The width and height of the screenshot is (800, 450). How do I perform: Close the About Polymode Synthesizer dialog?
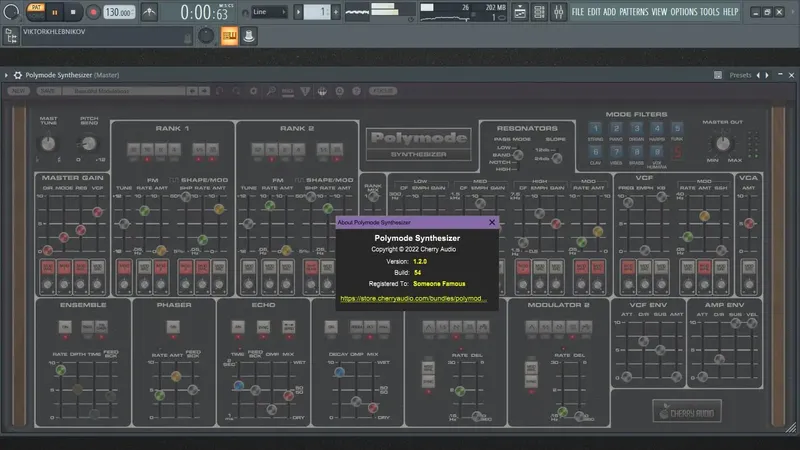click(492, 222)
